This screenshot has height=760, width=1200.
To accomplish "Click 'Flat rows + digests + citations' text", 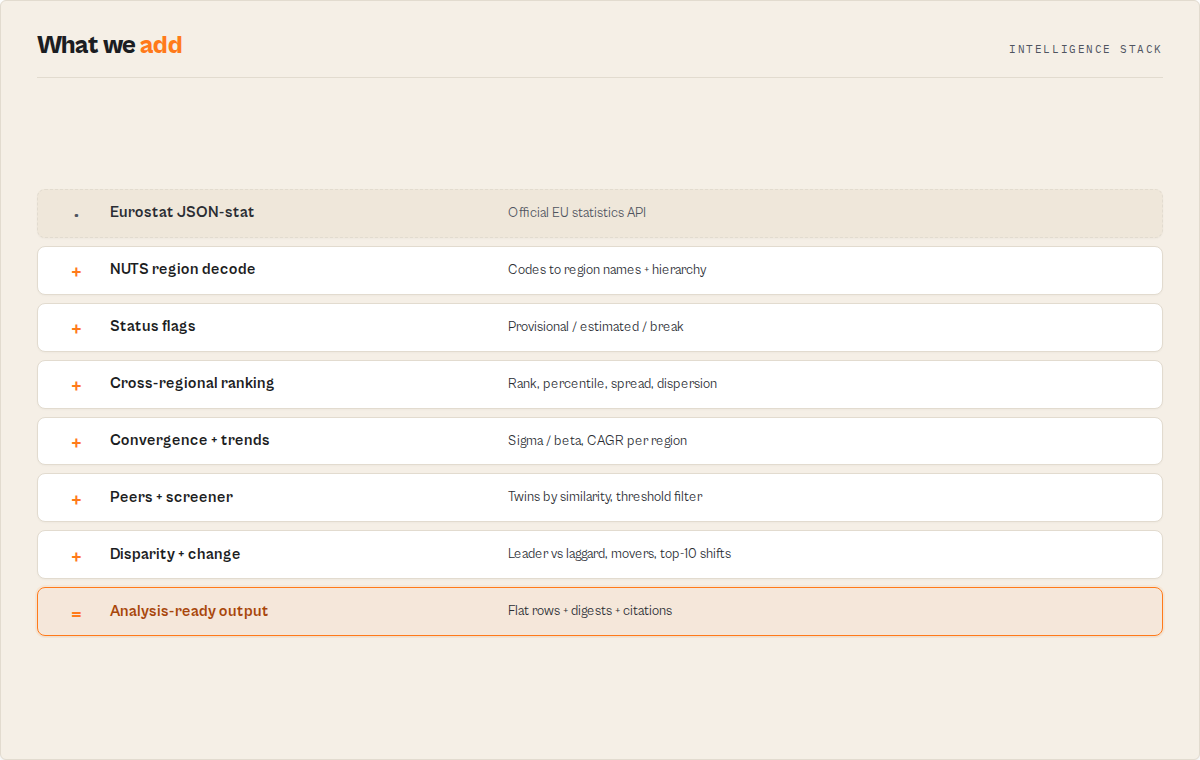I will pyautogui.click(x=590, y=610).
